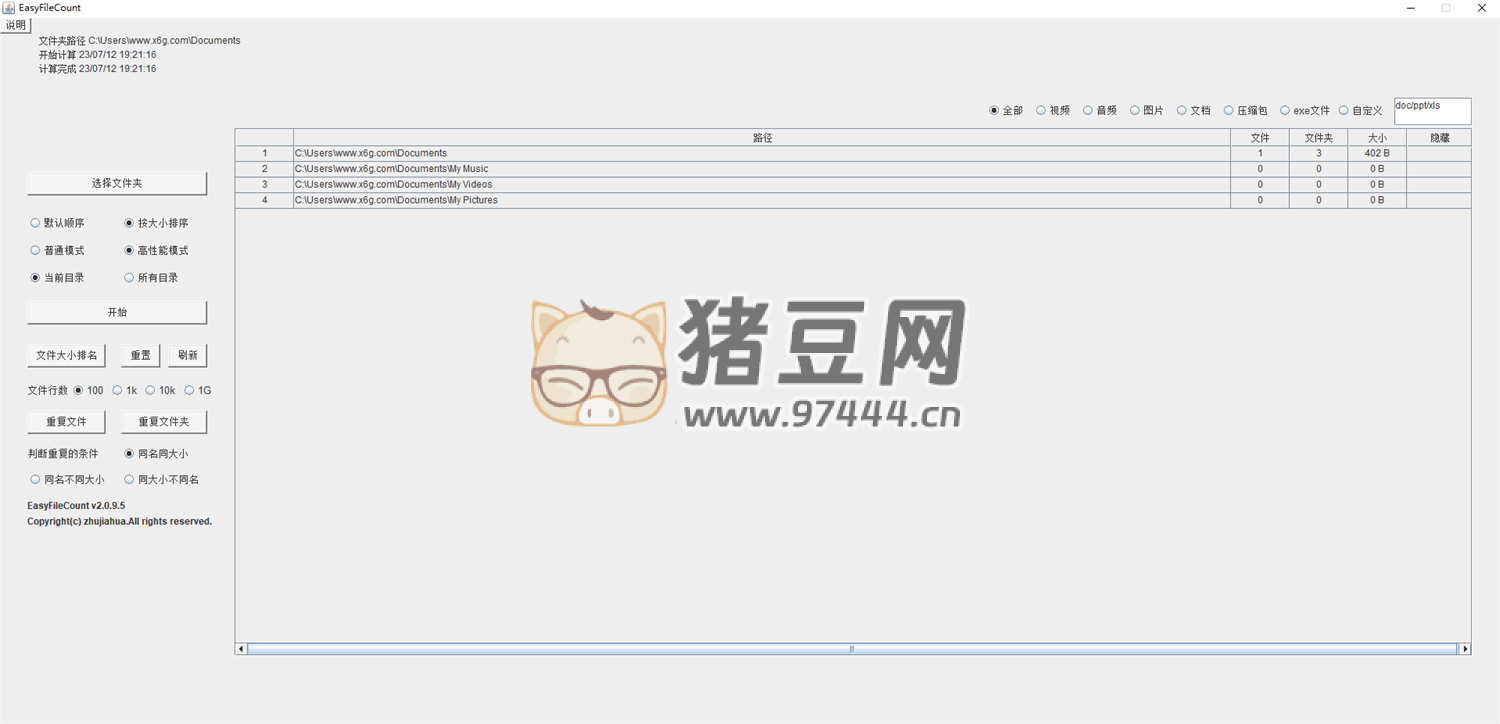Screen dimensions: 1500x724
Task: Set file rows to 10k
Action: pos(151,391)
